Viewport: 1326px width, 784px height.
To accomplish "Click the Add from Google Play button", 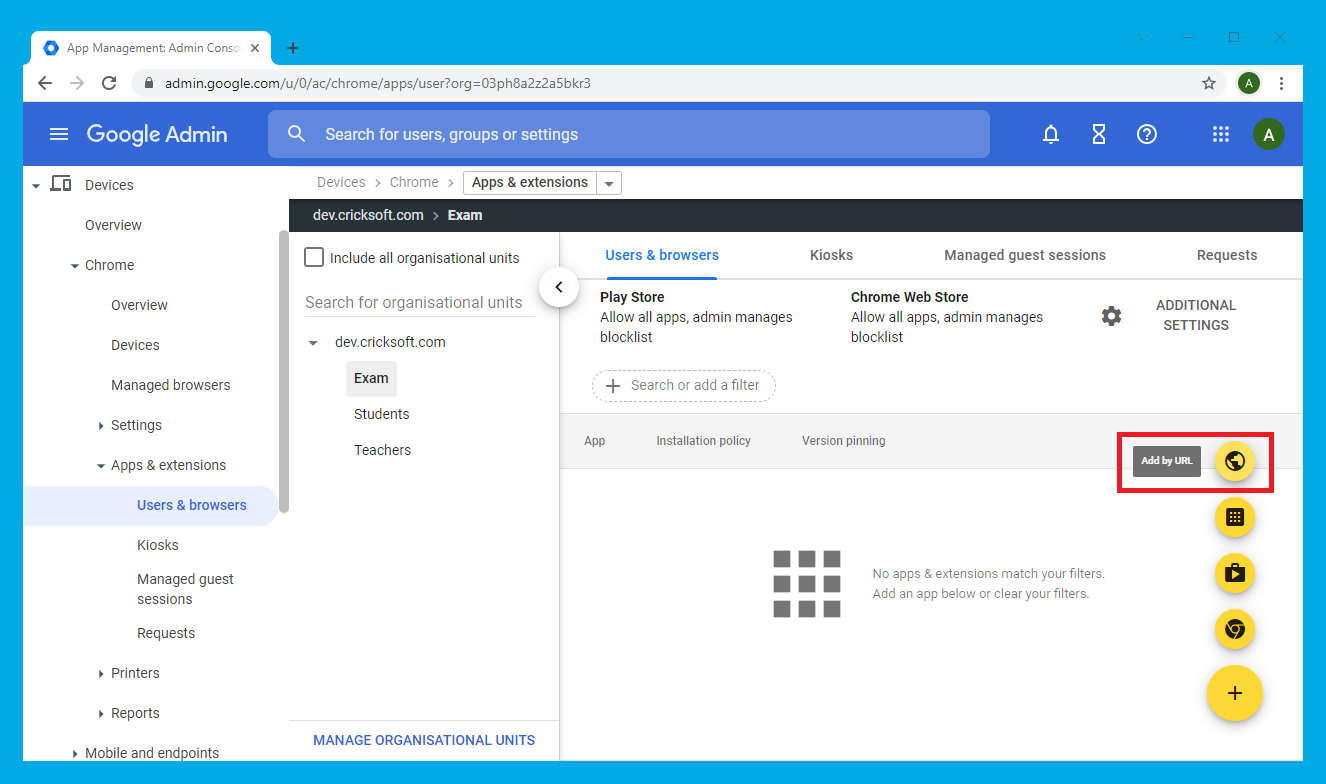I will 1234,573.
